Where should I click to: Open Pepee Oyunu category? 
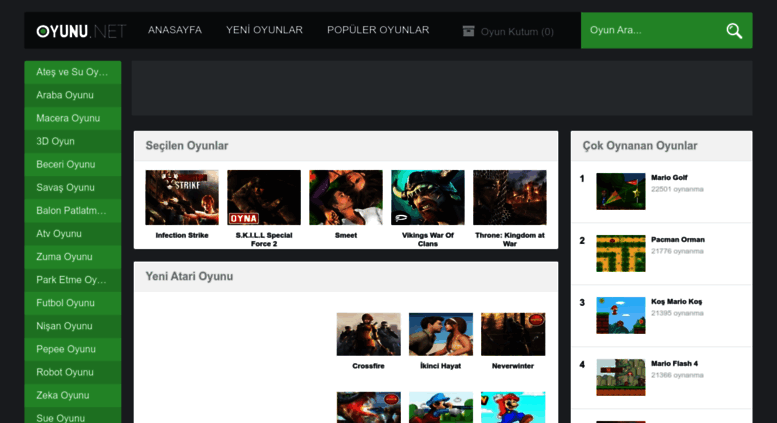(73, 349)
